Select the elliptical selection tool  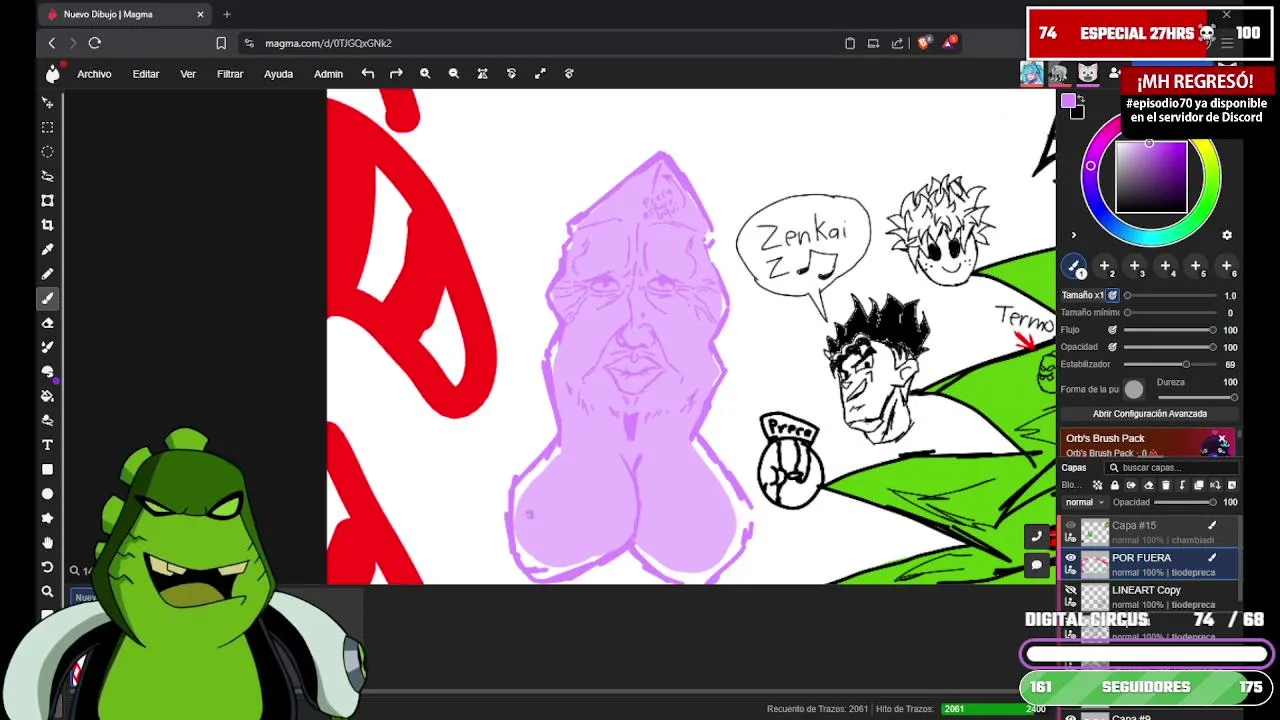[x=47, y=152]
